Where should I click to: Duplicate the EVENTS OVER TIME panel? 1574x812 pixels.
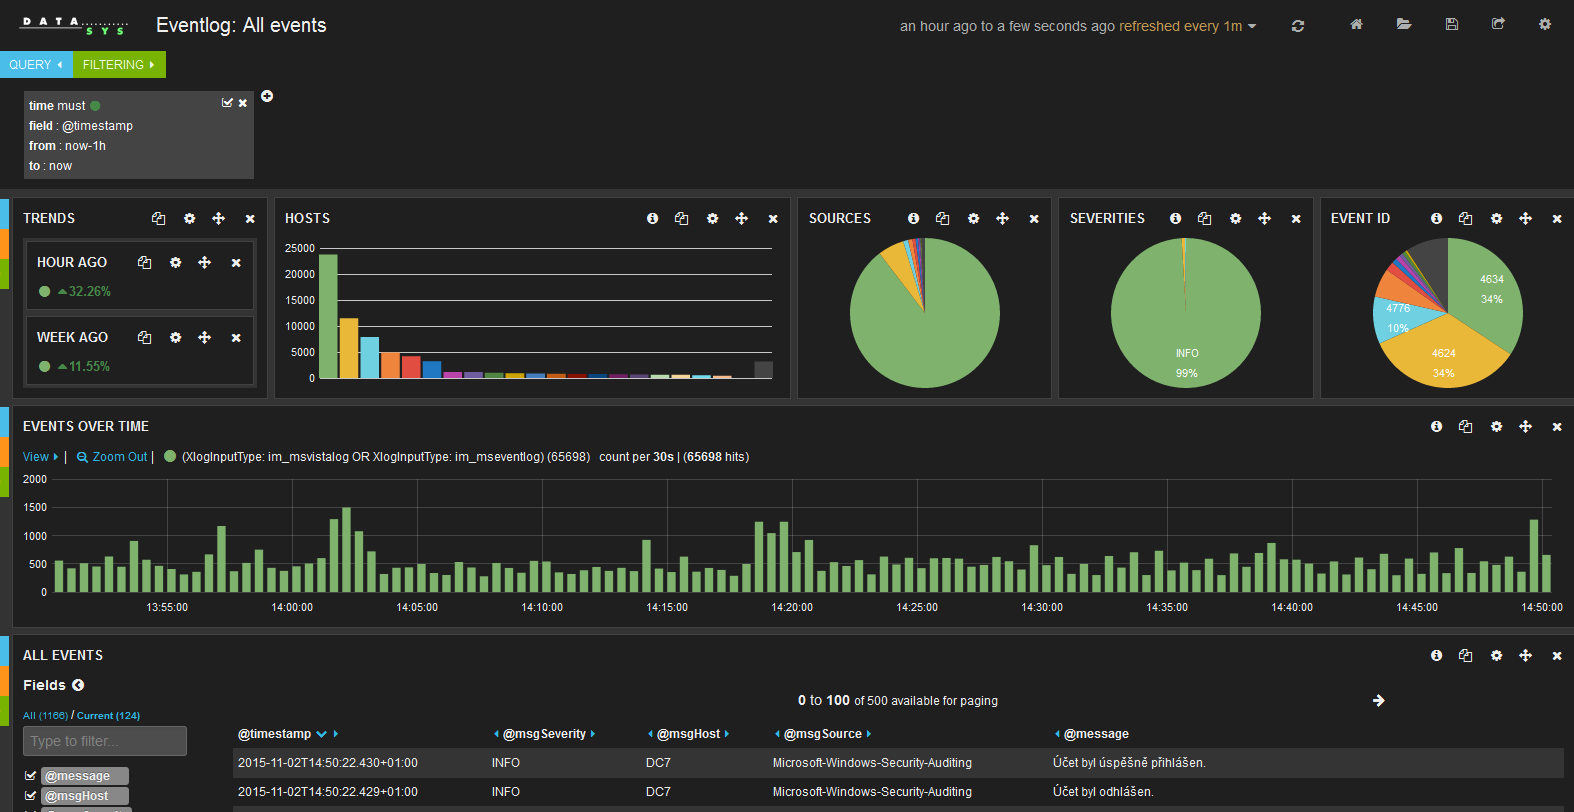click(1465, 426)
